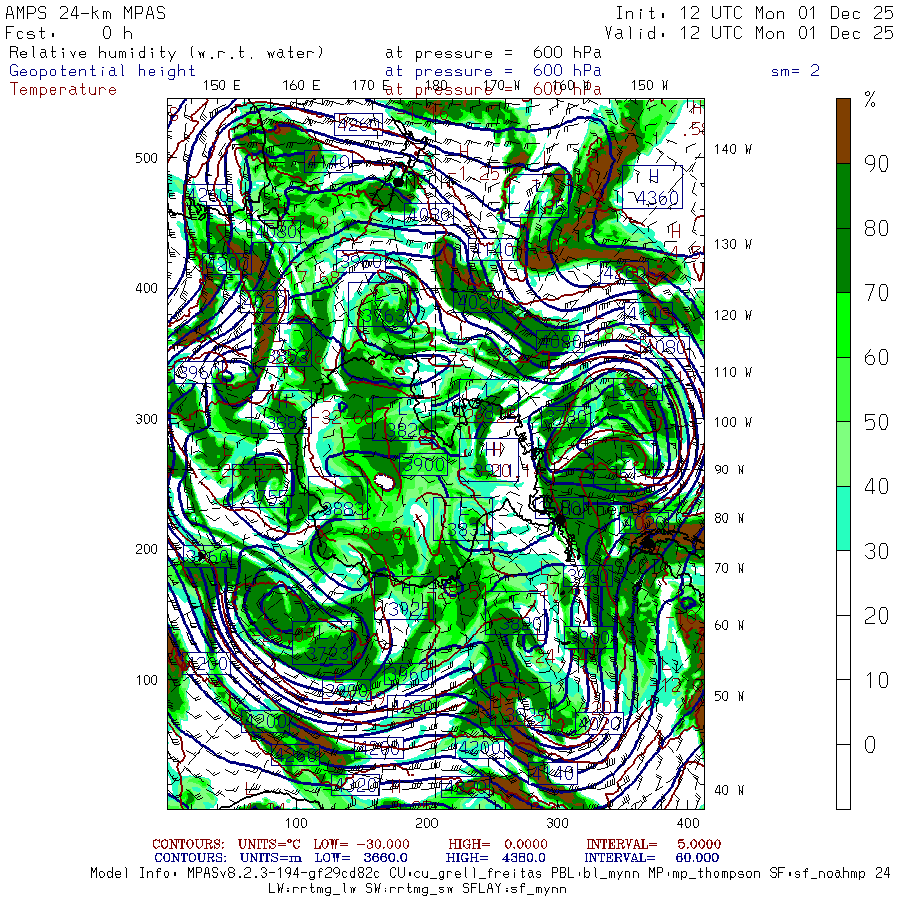900x900 pixels.
Task: Click the '40 W' longitude label on right
Action: point(728,790)
